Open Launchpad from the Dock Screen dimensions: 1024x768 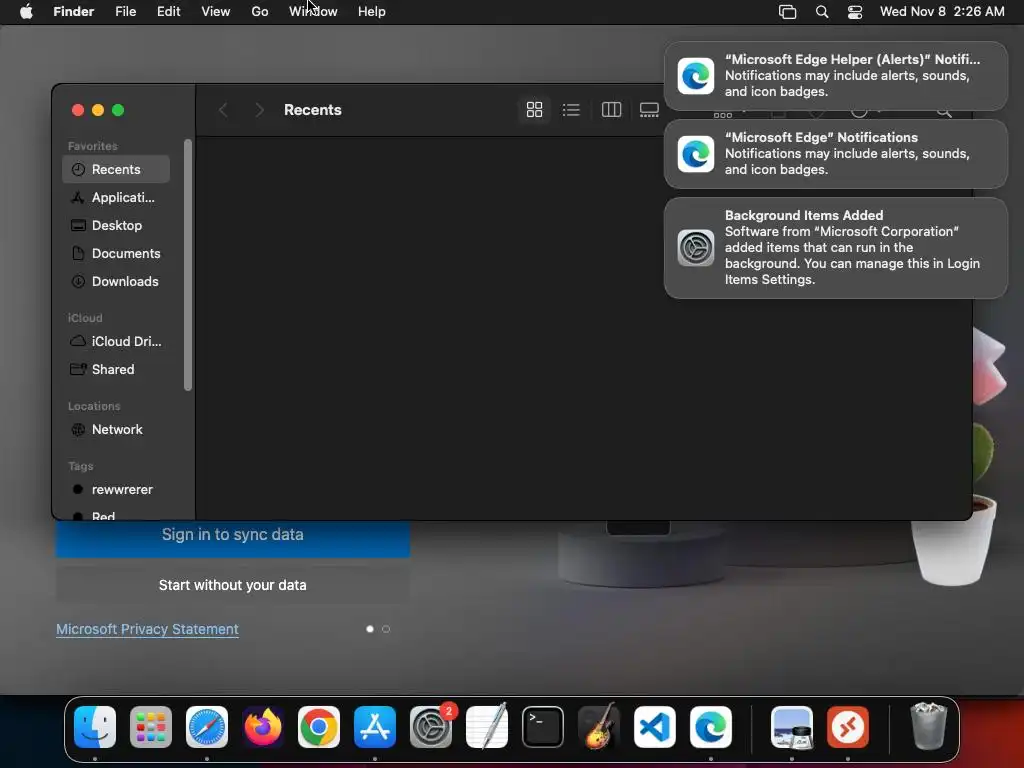click(x=151, y=727)
